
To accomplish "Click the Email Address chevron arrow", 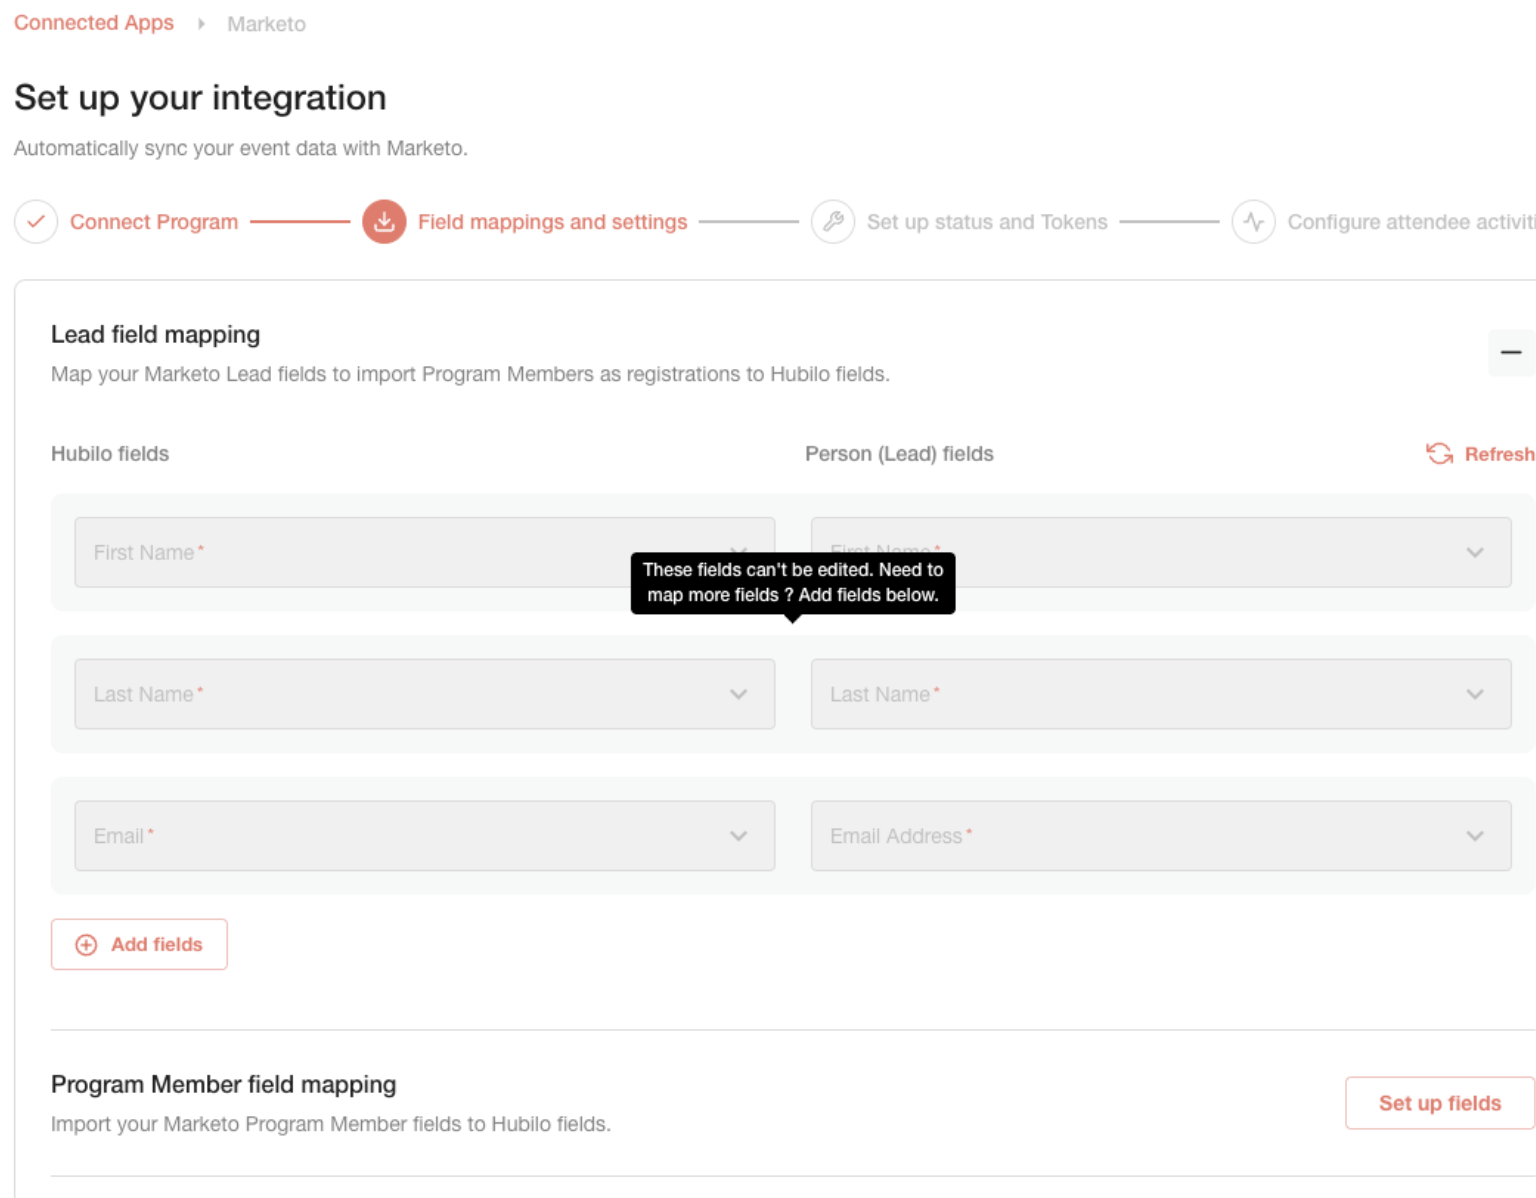I will pyautogui.click(x=1475, y=836).
